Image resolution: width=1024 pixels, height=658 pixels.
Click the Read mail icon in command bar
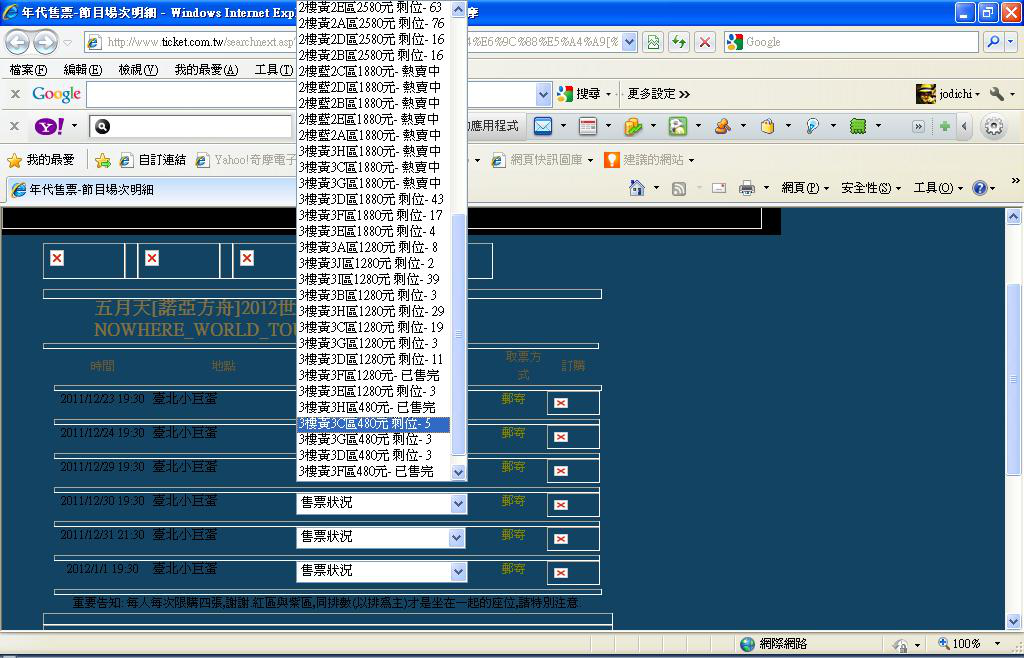pyautogui.click(x=719, y=189)
